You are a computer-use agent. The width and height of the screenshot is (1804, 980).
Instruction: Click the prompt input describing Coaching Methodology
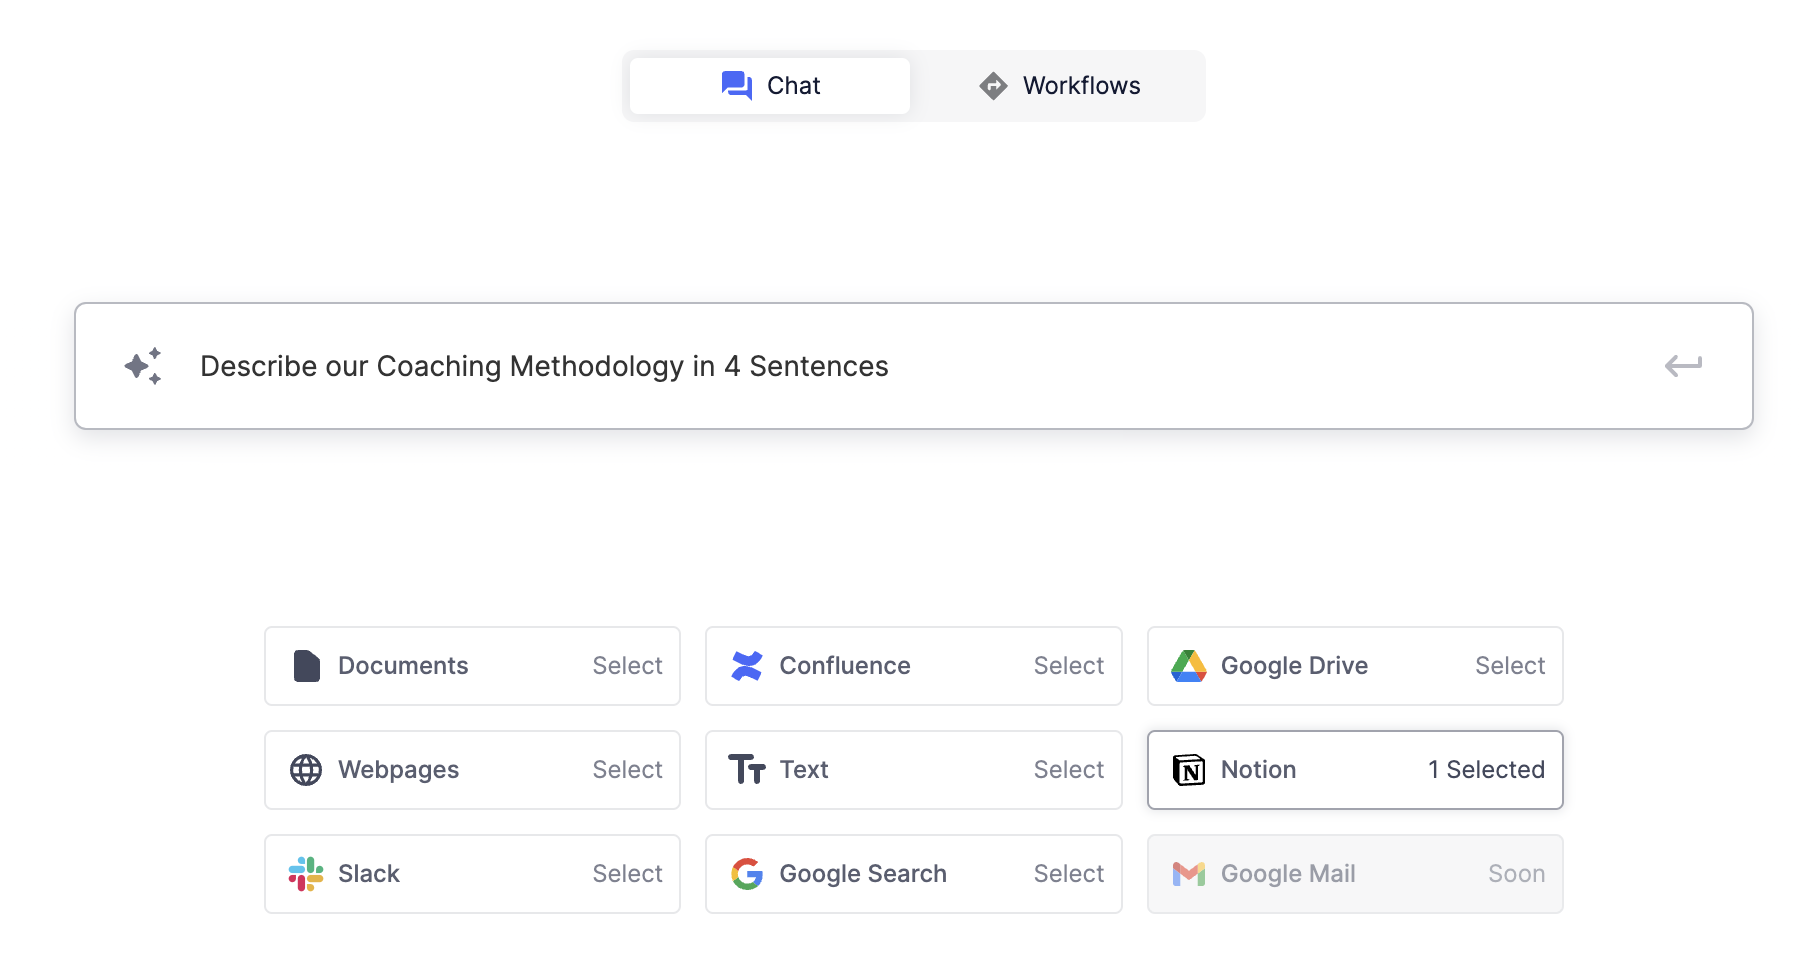pos(543,366)
